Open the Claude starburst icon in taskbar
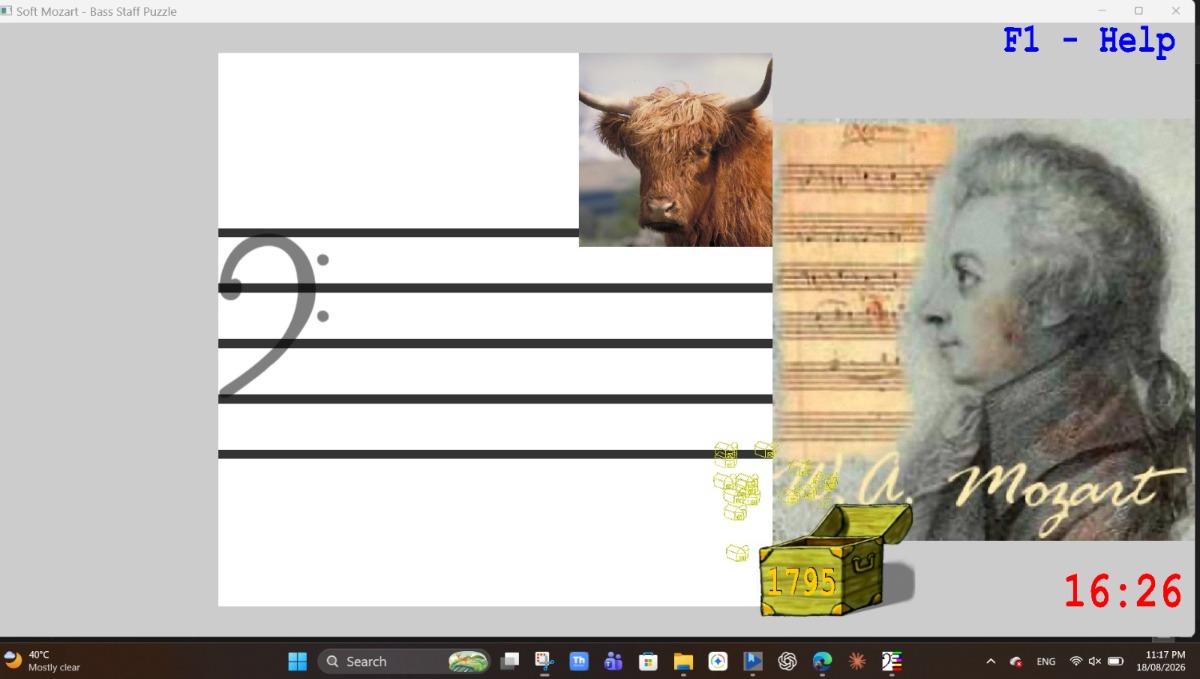Image resolution: width=1200 pixels, height=679 pixels. click(x=856, y=661)
